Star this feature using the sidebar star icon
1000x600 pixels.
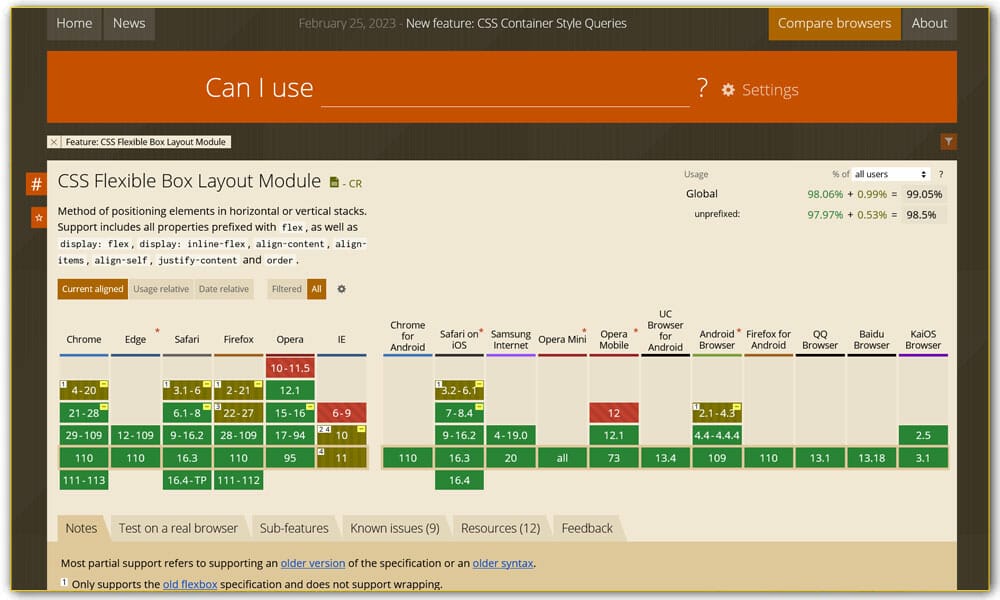36,216
